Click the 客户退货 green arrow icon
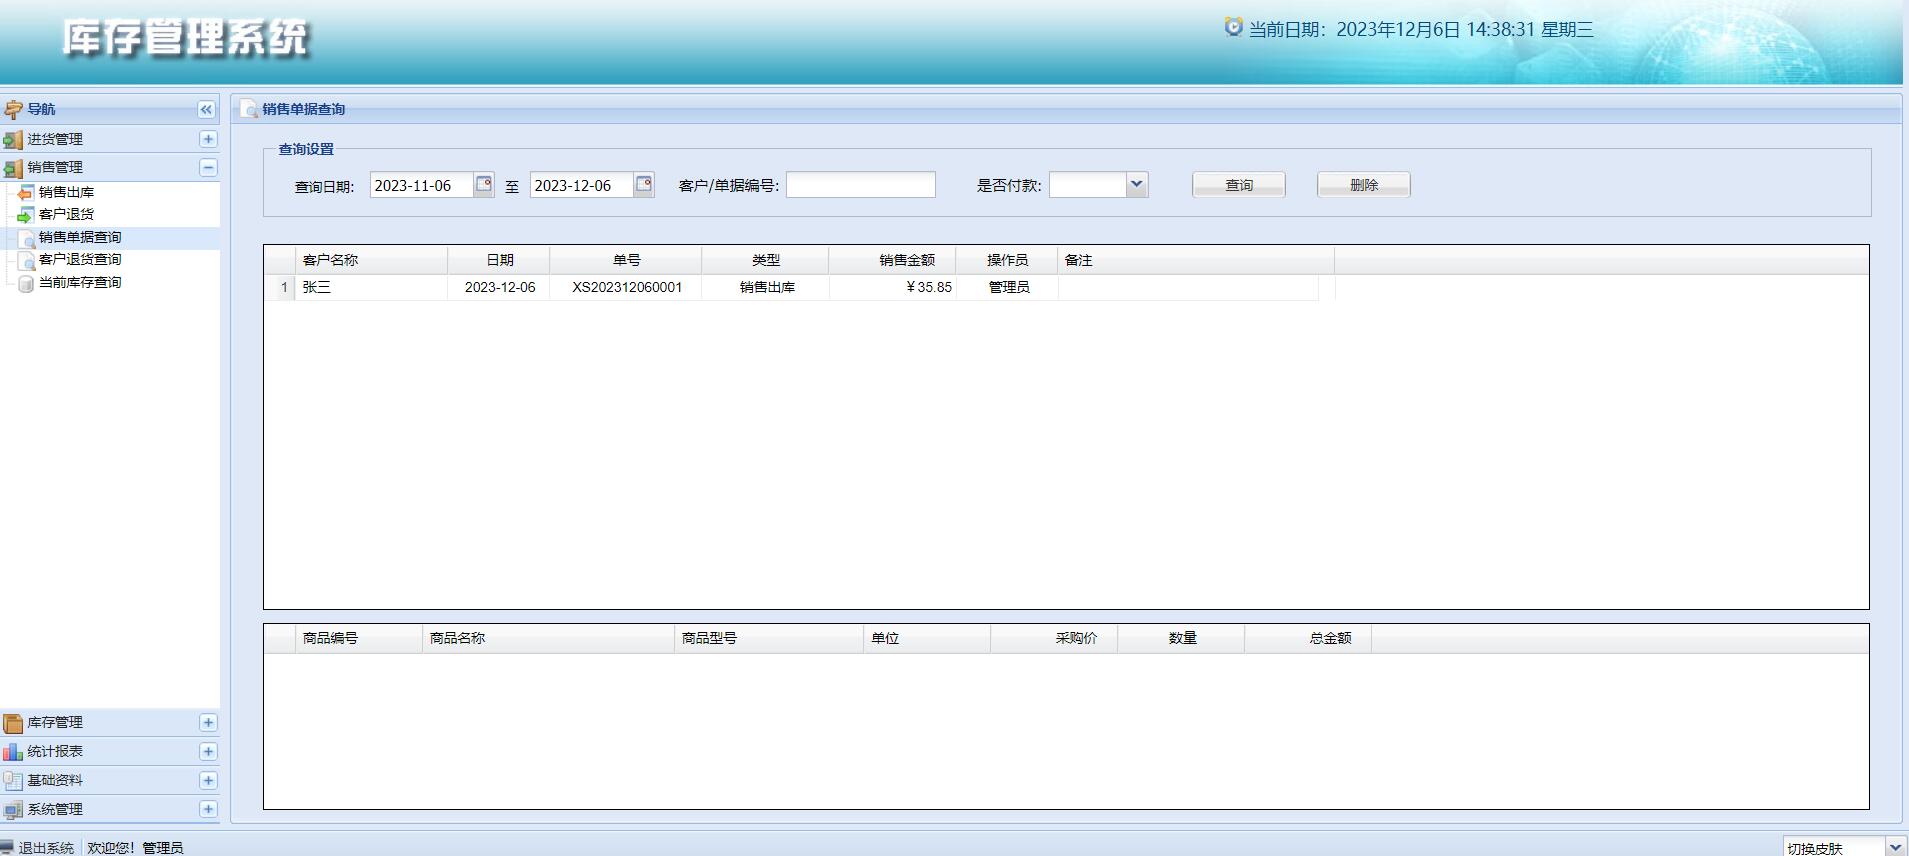Image resolution: width=1909 pixels, height=856 pixels. point(26,214)
